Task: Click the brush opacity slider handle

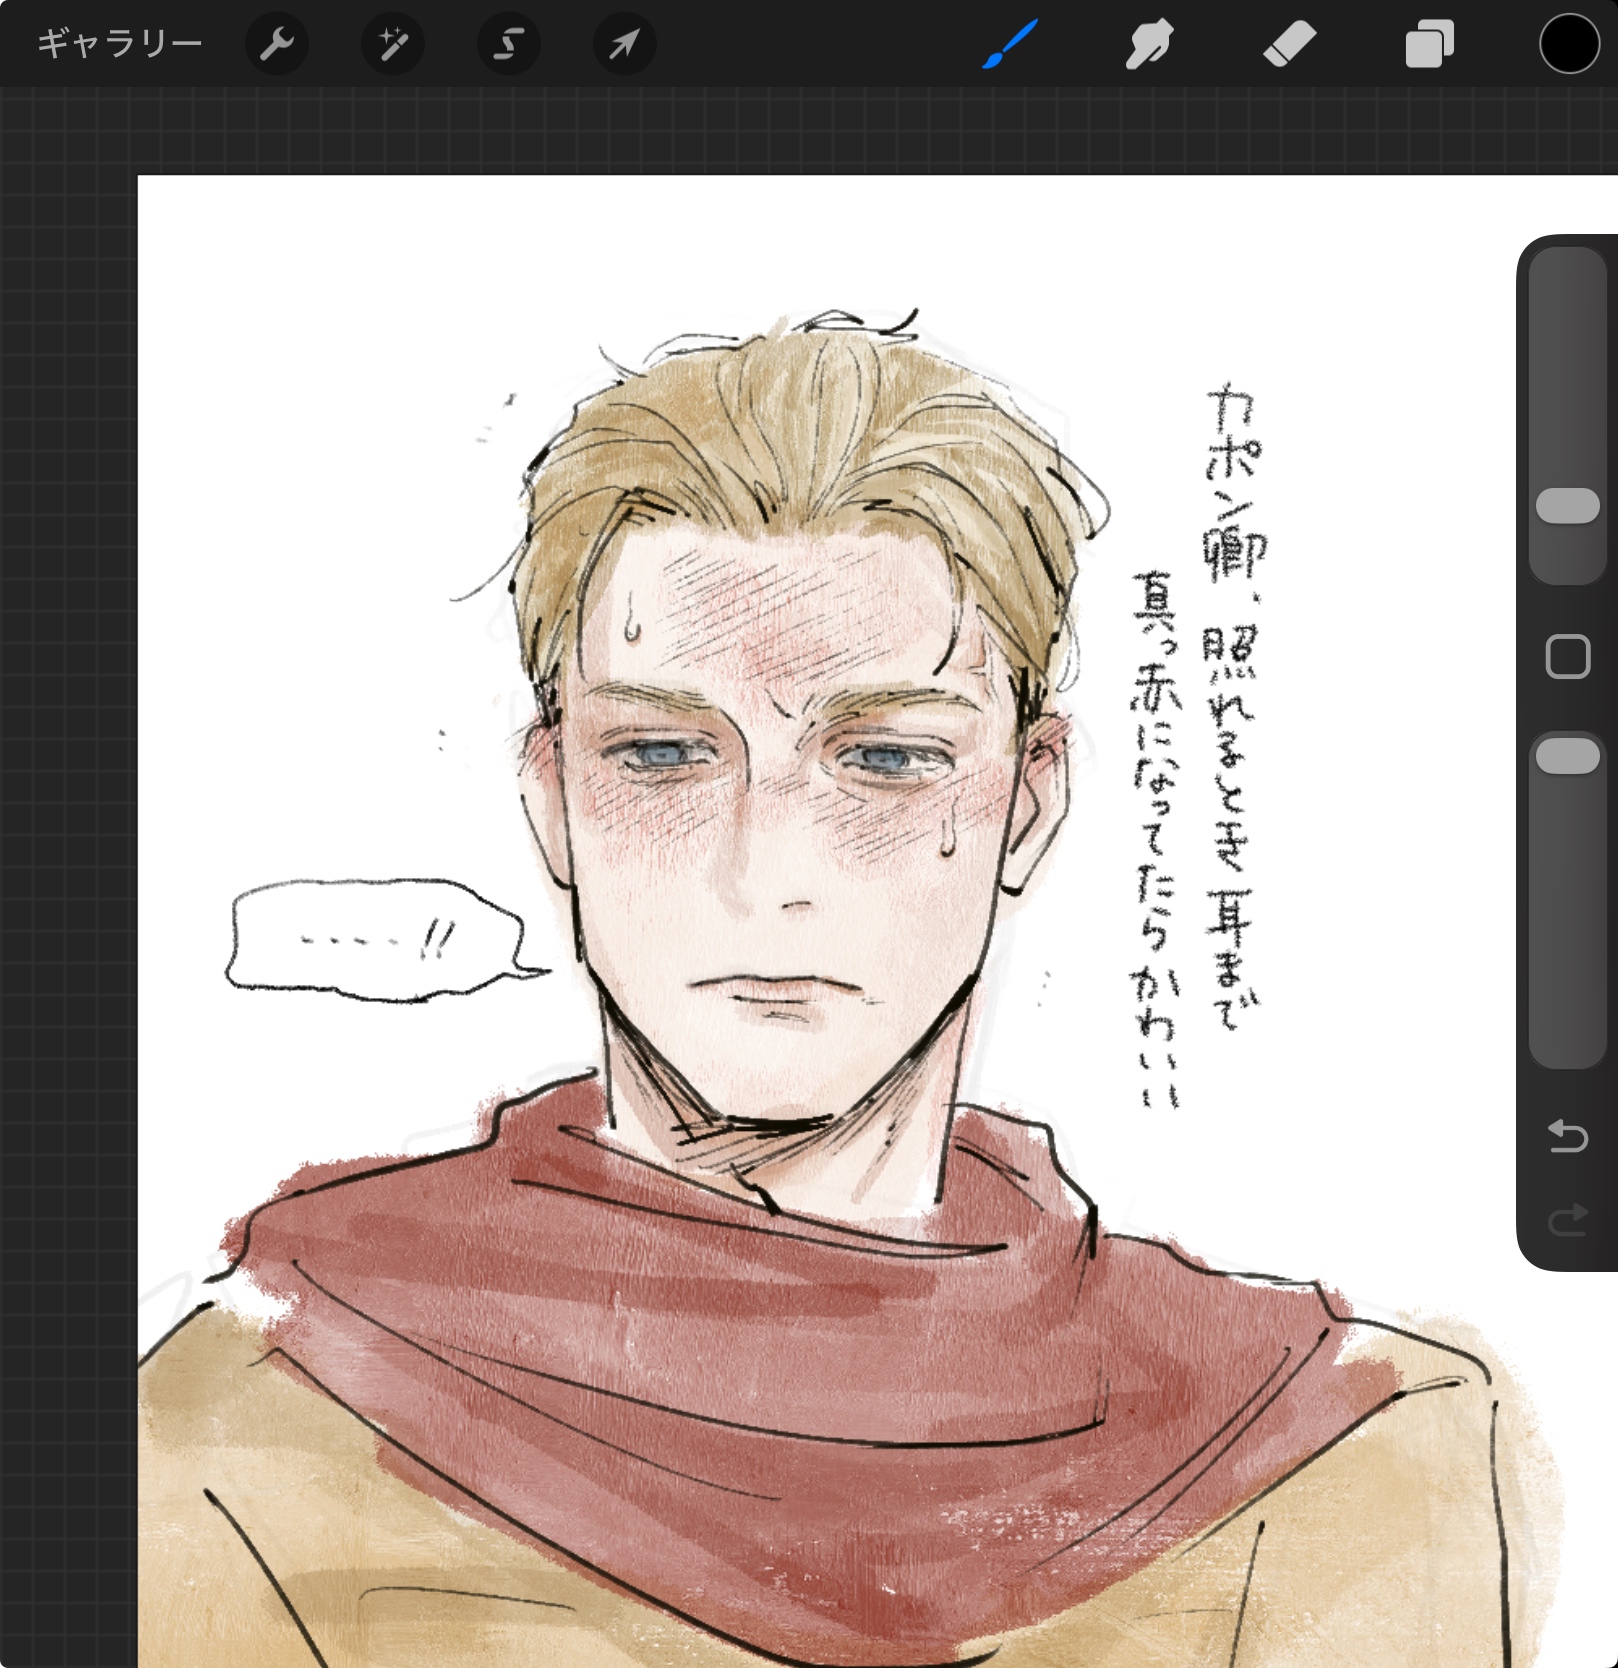Action: (x=1567, y=756)
